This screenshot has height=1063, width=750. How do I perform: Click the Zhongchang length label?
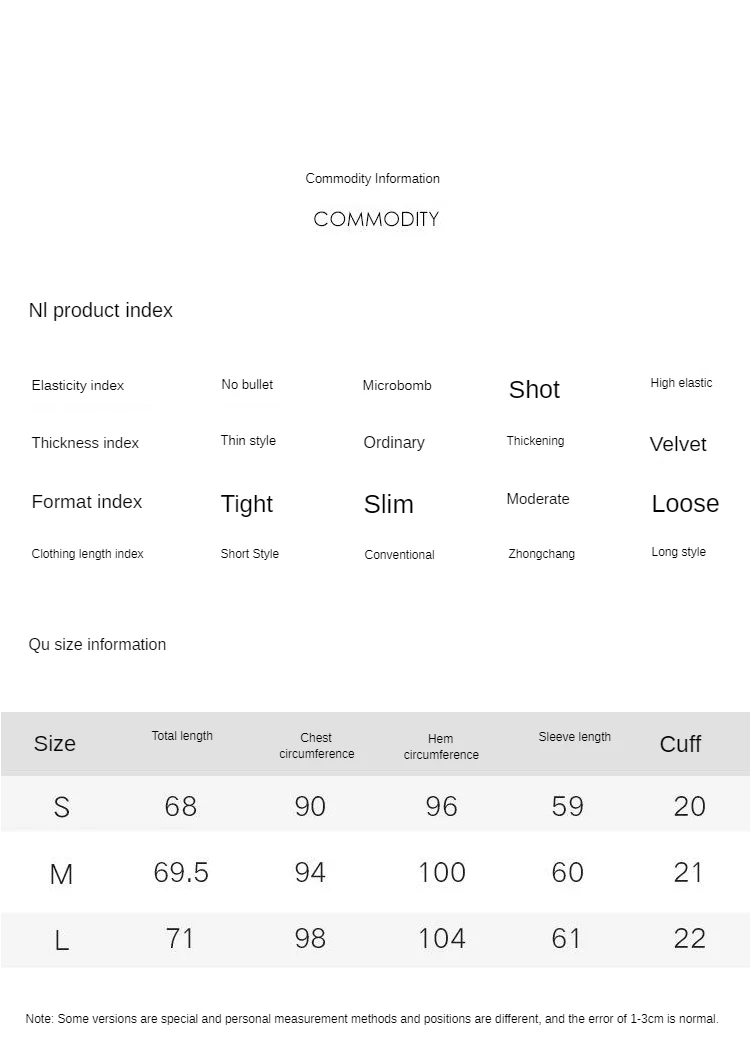tap(541, 554)
